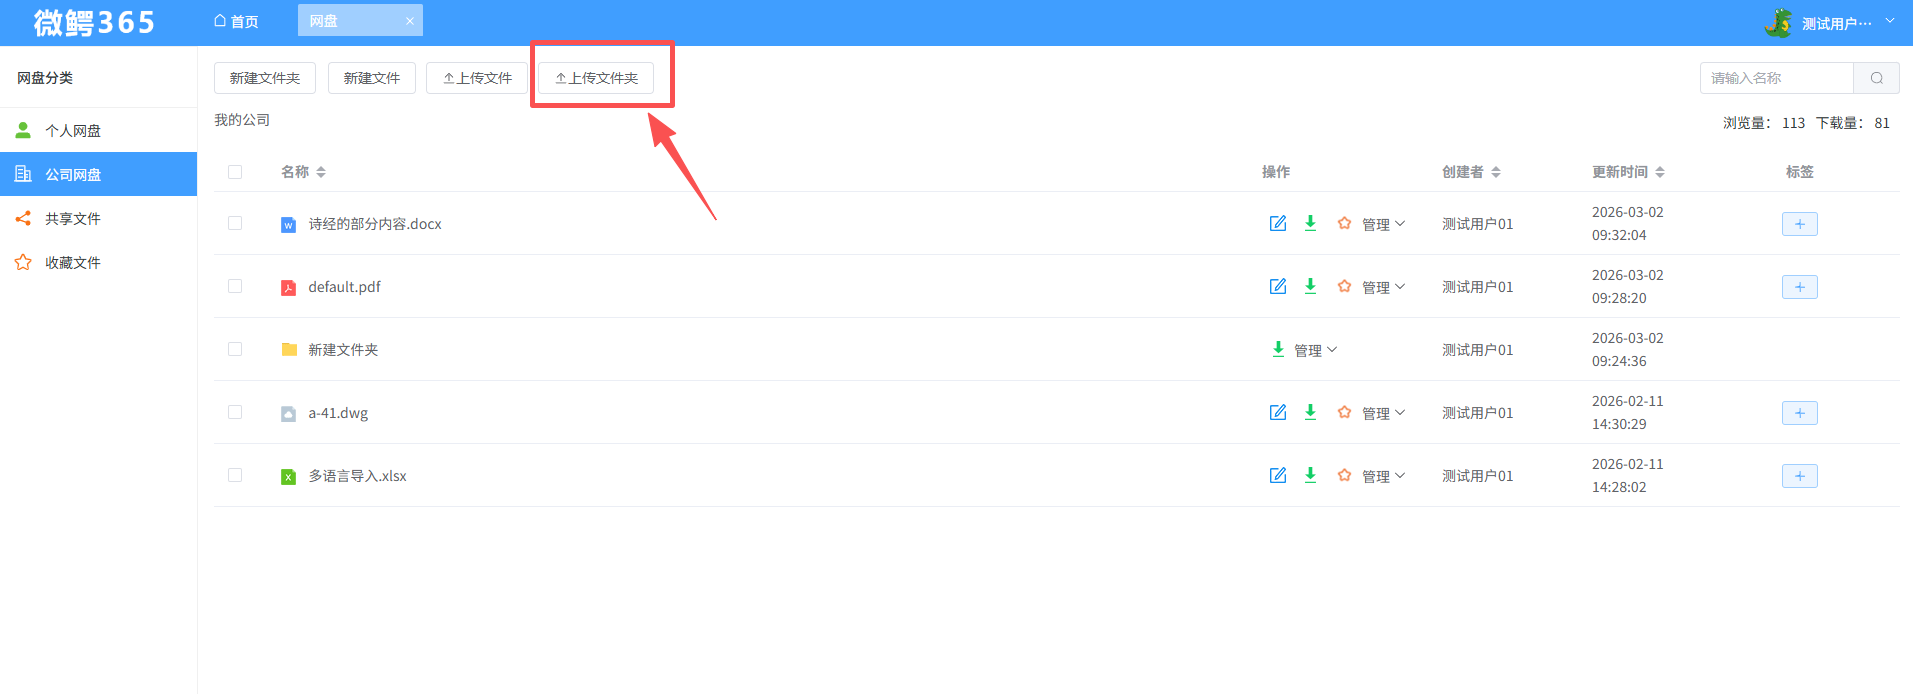The height and width of the screenshot is (694, 1913).
Task: Expand 管理 menu for default.pdf
Action: pos(1383,287)
